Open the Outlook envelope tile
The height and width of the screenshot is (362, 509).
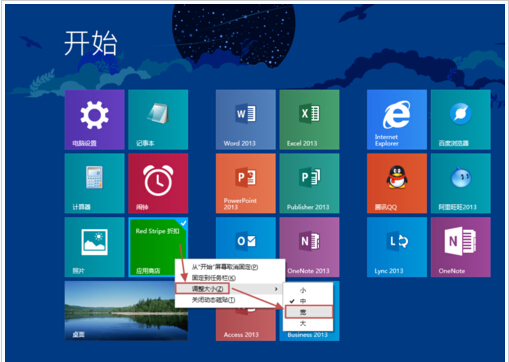pyautogui.click(x=246, y=238)
